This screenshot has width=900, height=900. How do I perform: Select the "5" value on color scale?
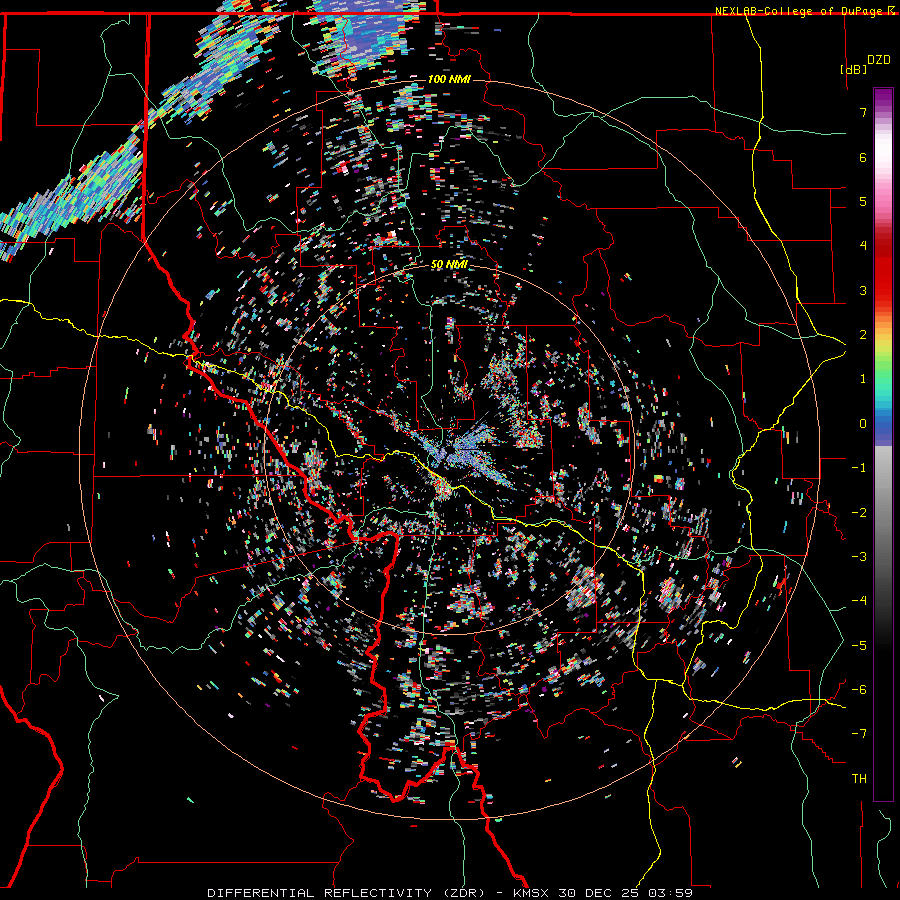coord(863,201)
